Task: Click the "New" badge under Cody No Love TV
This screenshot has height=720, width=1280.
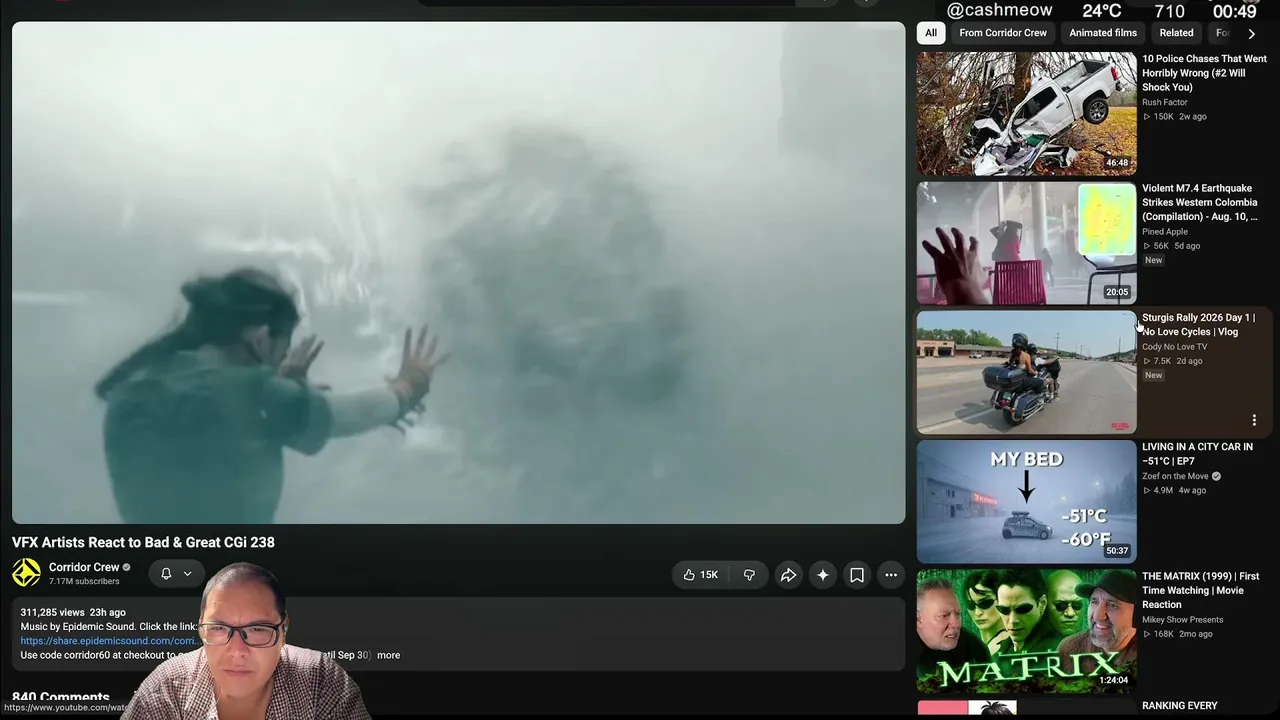Action: (x=1153, y=375)
